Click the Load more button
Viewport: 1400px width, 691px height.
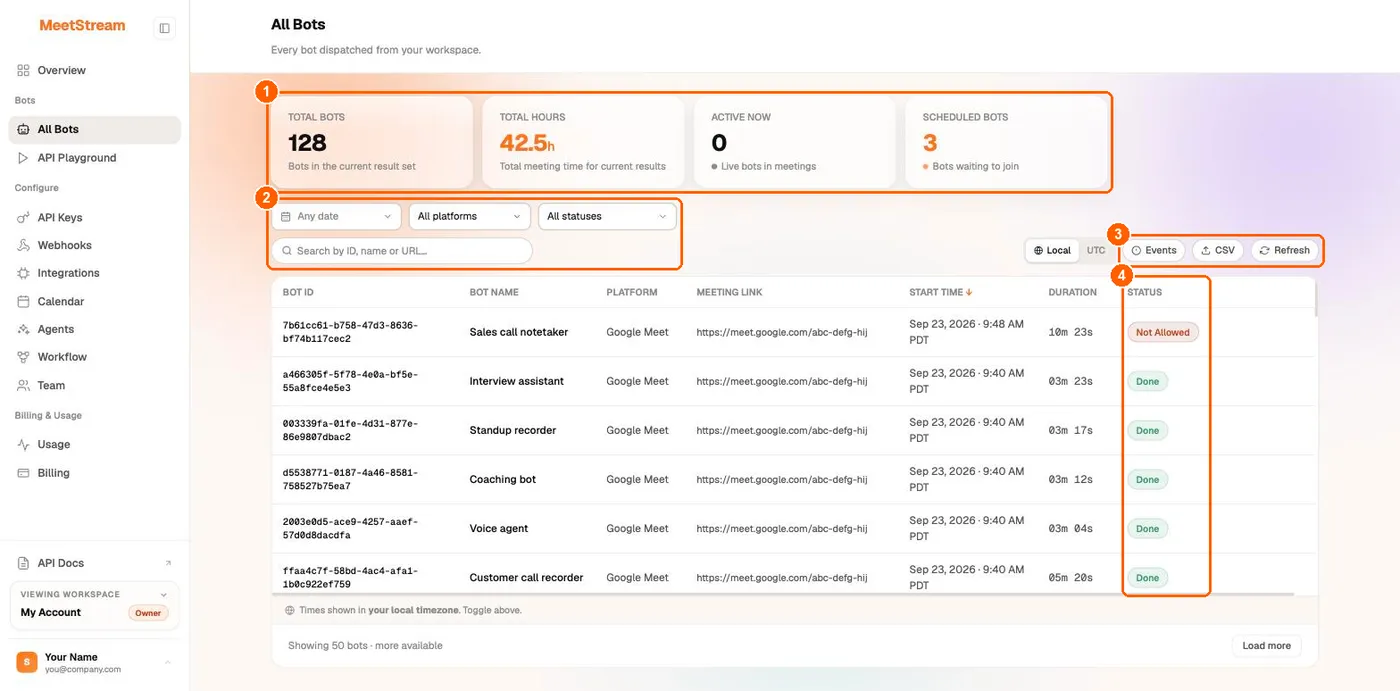pyautogui.click(x=1266, y=646)
